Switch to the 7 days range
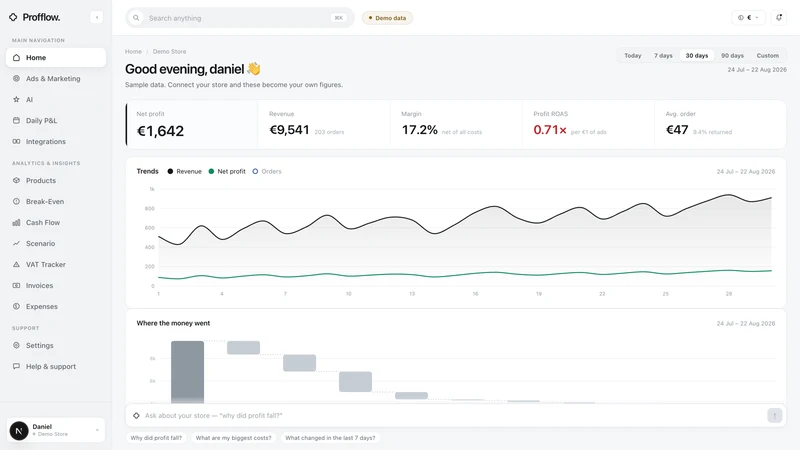The height and width of the screenshot is (450, 800). pos(663,56)
